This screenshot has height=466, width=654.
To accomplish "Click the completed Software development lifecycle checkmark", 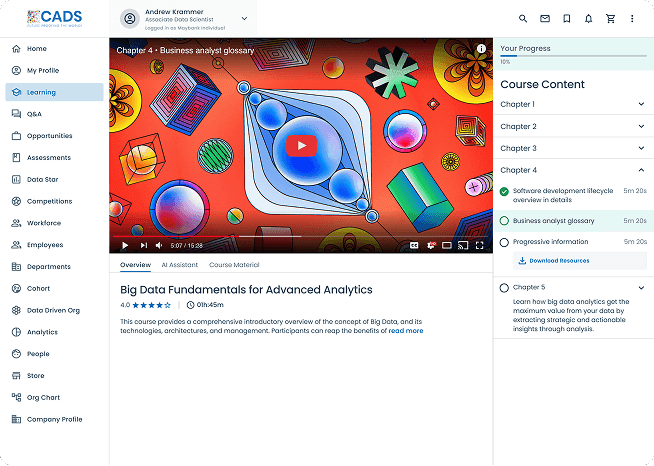I will [x=504, y=190].
